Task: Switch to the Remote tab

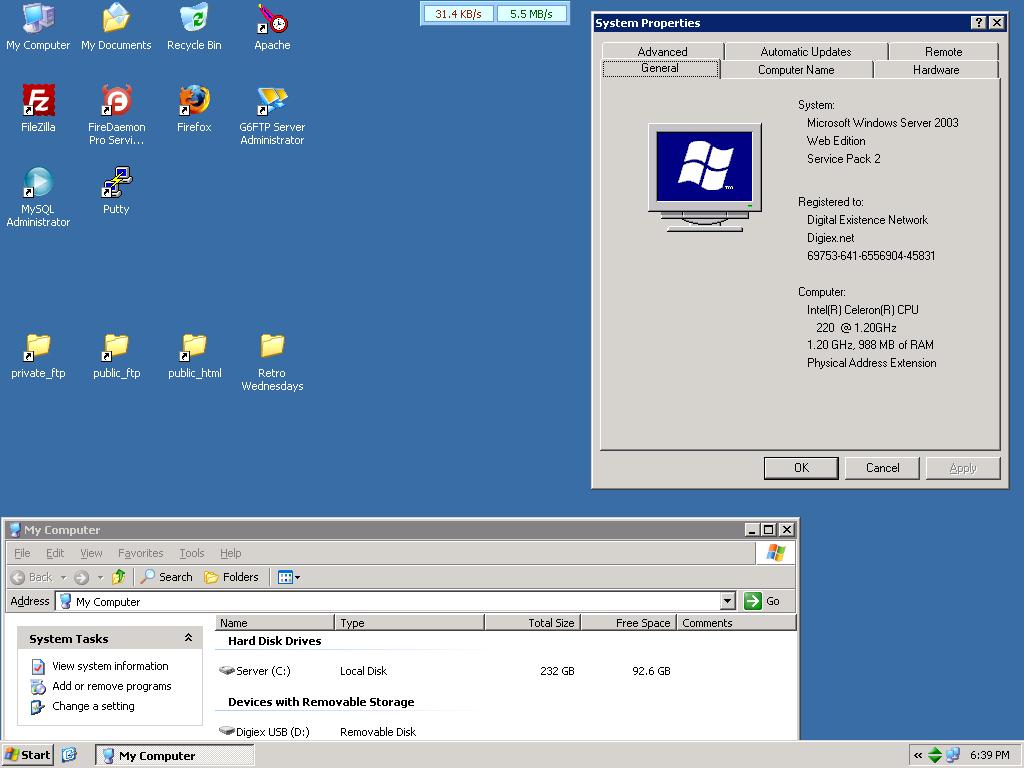Action: tap(943, 51)
